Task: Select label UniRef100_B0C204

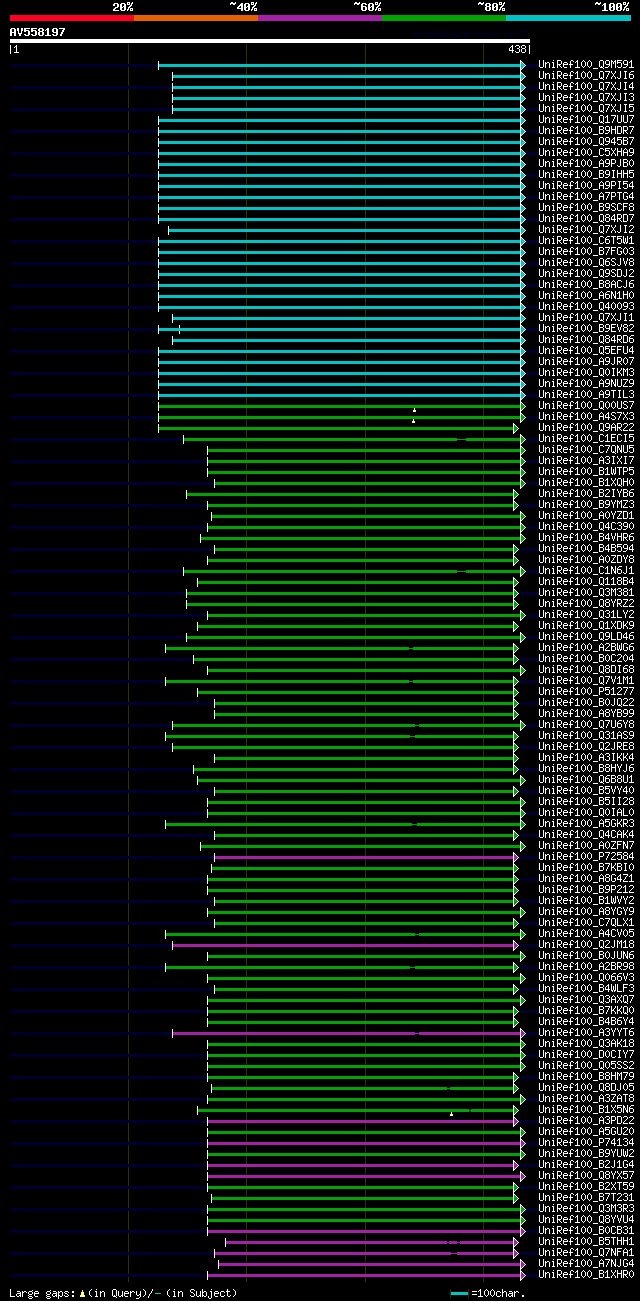Action: tap(586, 659)
